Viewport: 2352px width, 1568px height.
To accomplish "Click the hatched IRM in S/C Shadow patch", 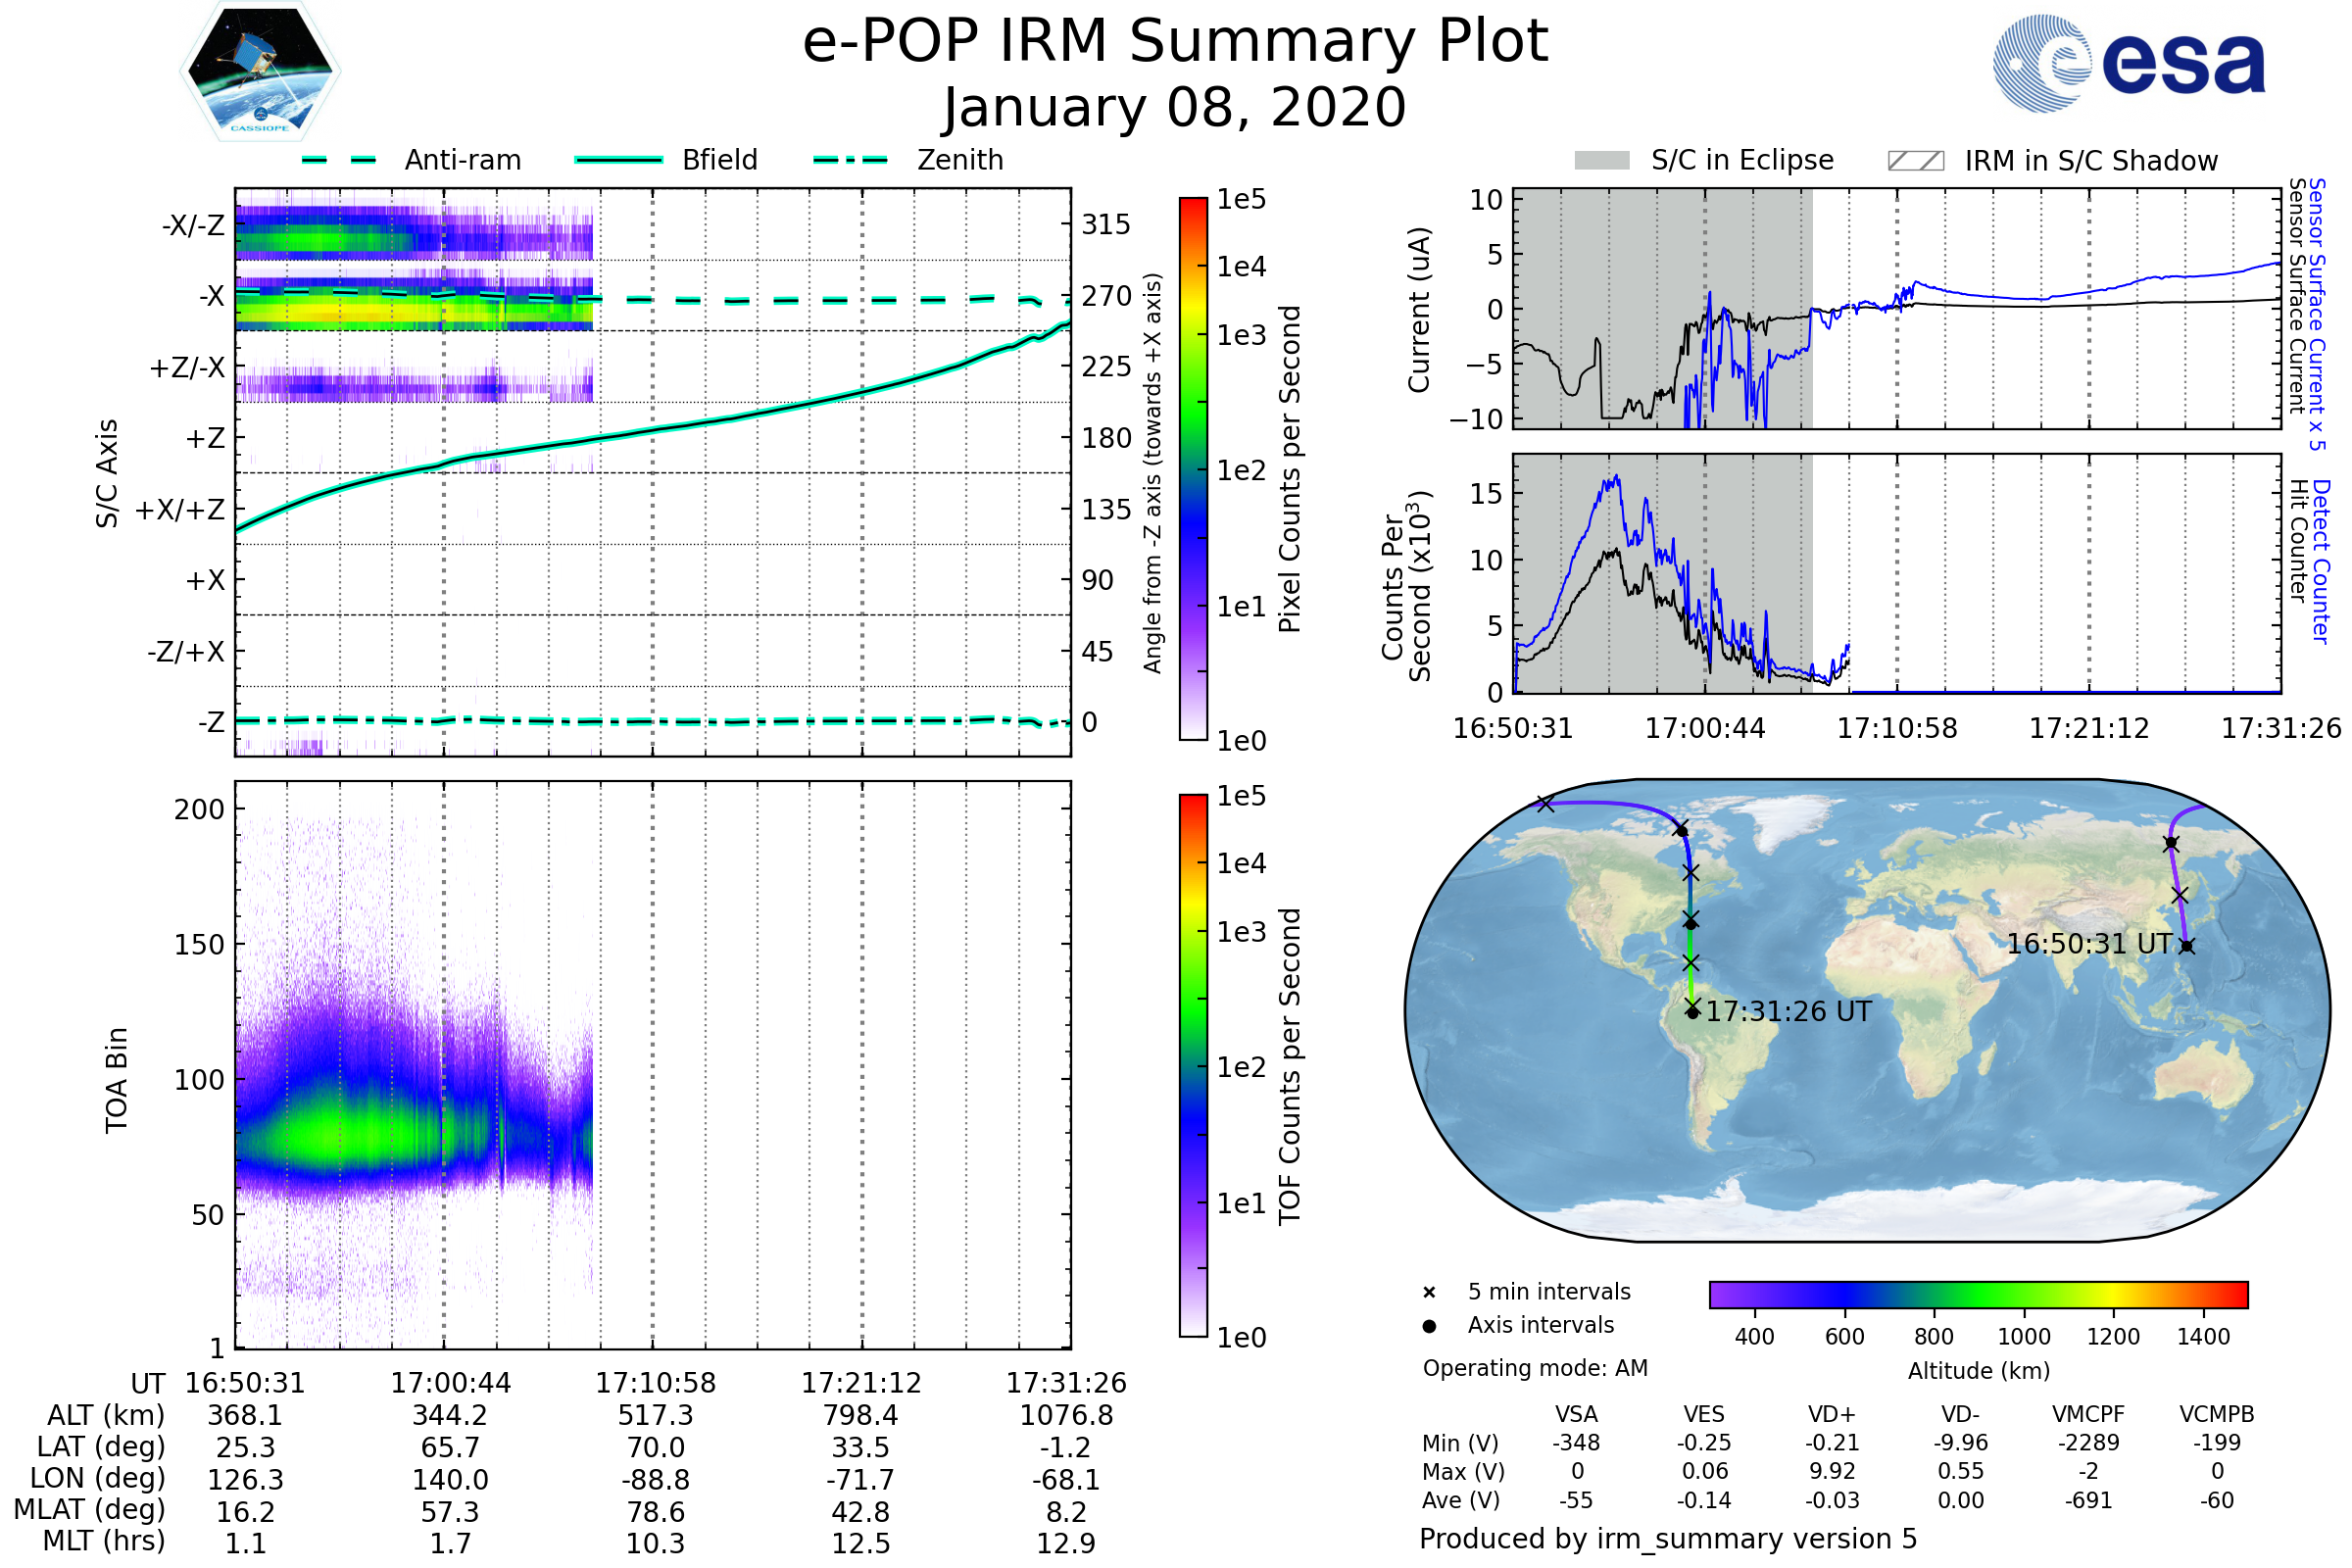I will 1915,161.
